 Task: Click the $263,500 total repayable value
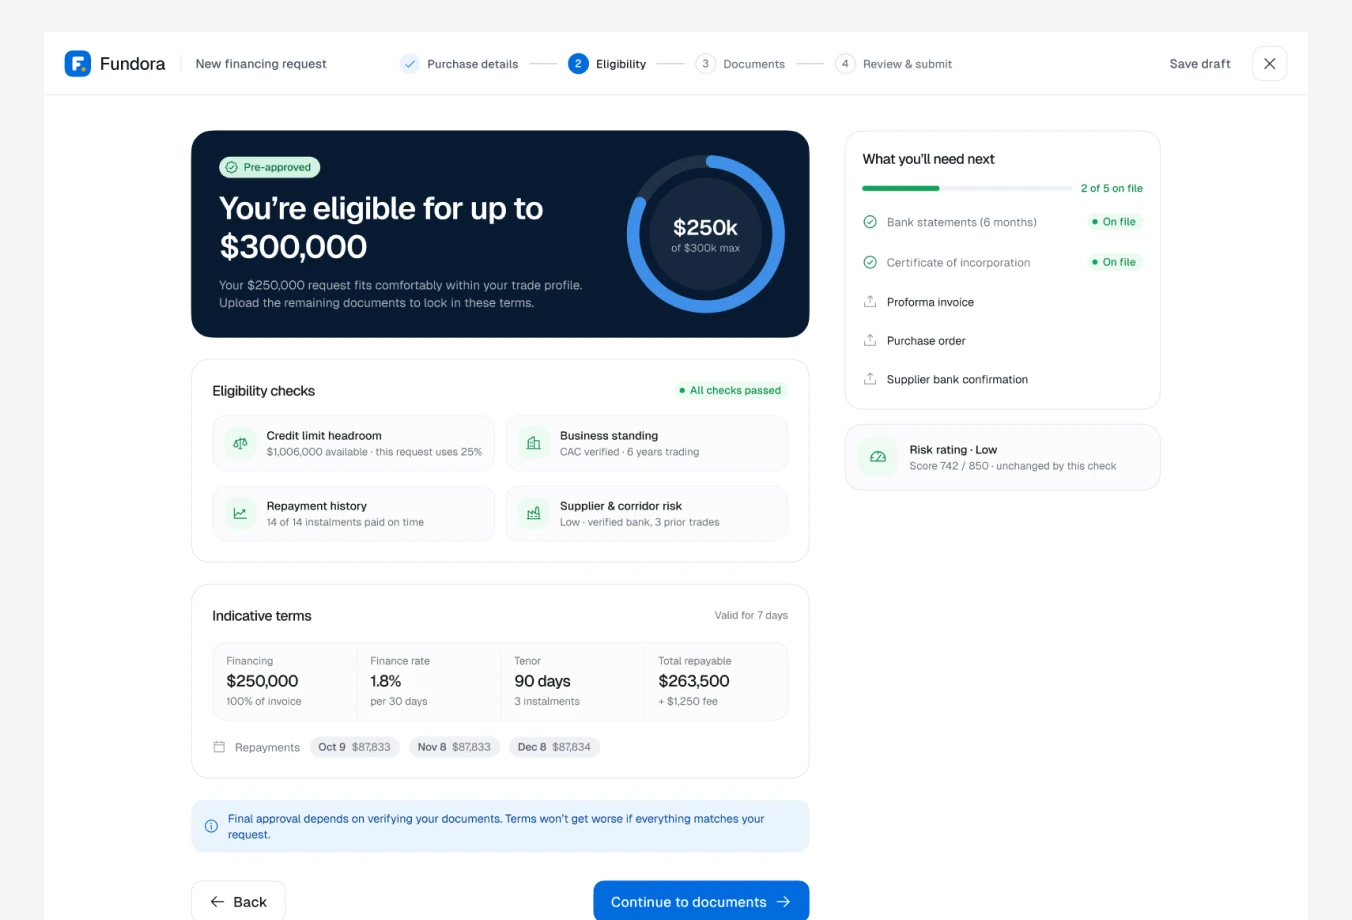pos(694,681)
